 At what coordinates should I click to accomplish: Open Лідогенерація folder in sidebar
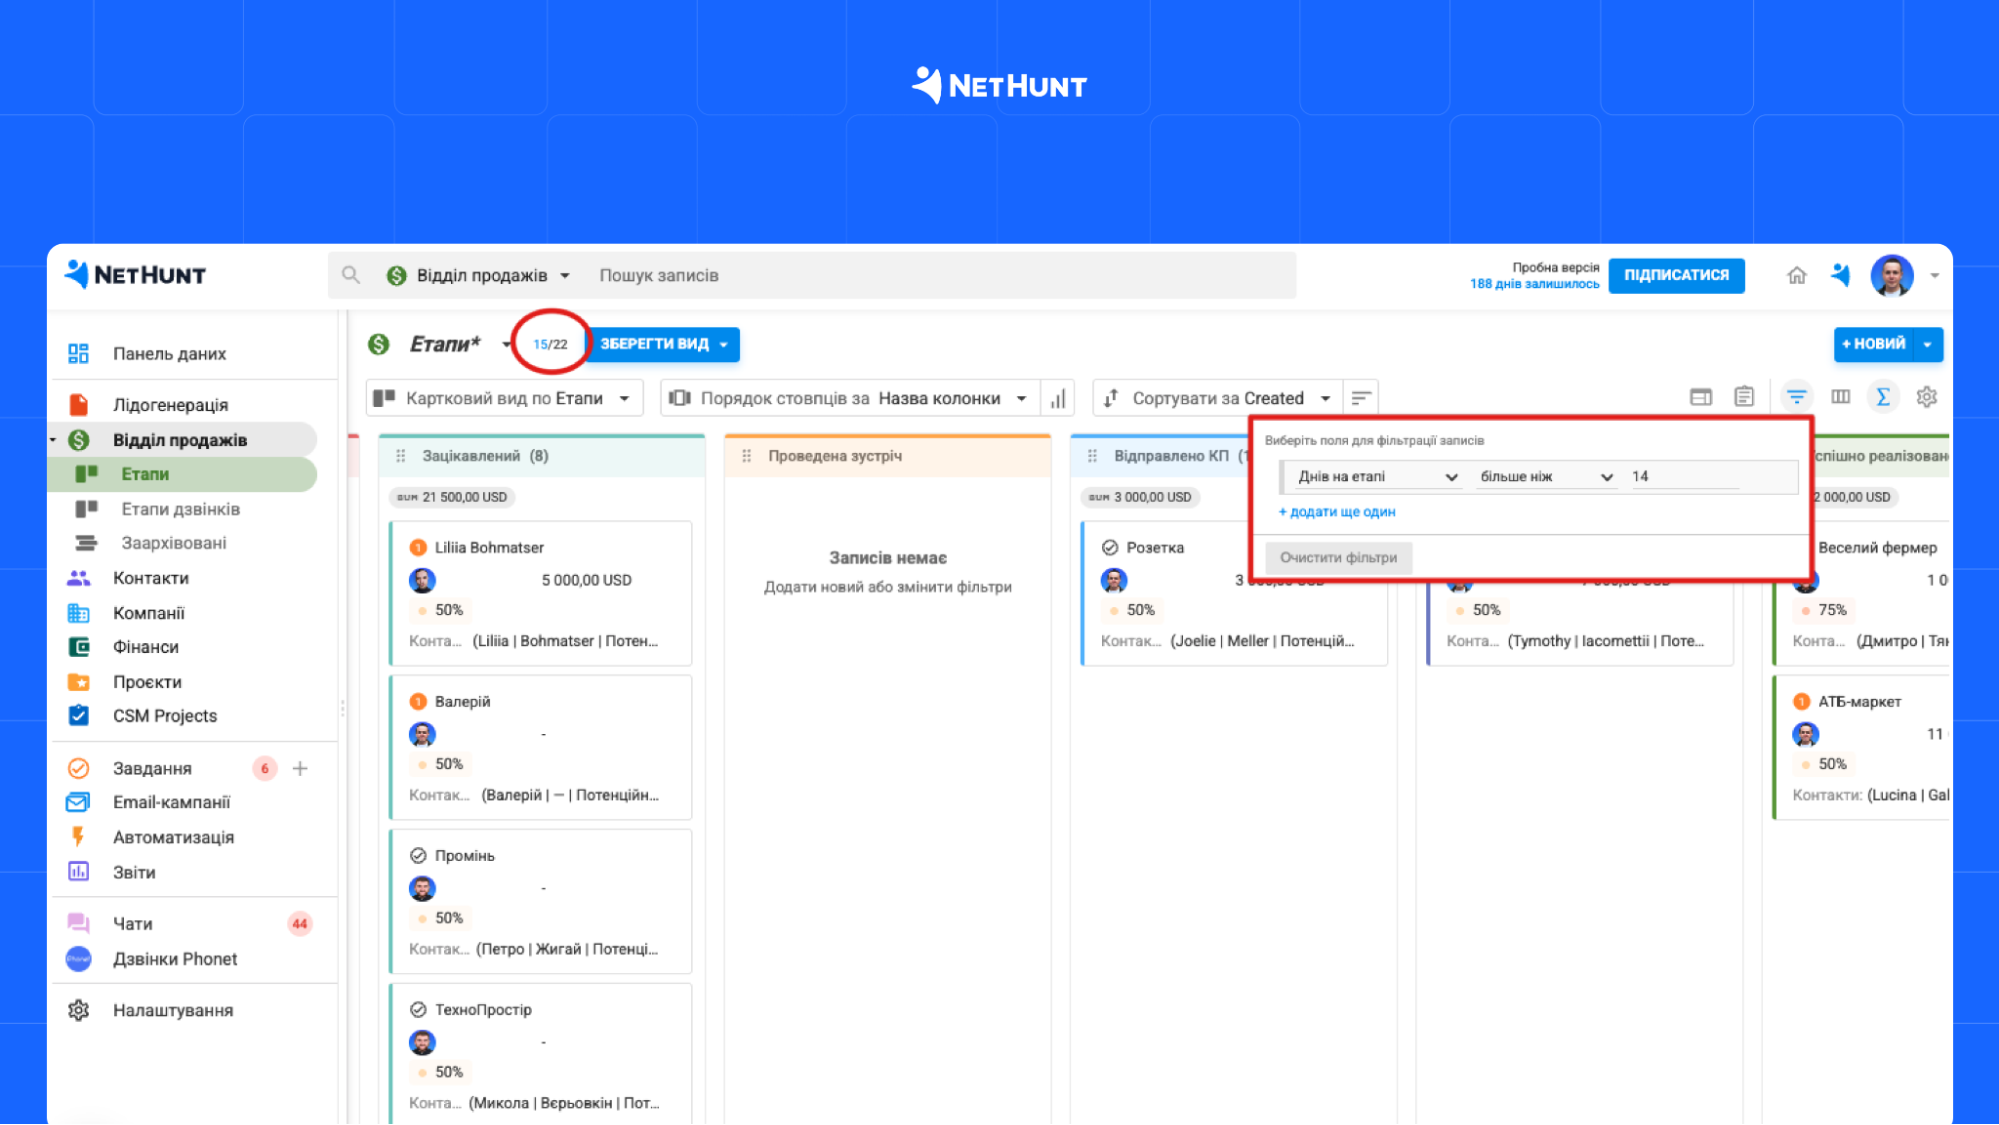coord(170,405)
